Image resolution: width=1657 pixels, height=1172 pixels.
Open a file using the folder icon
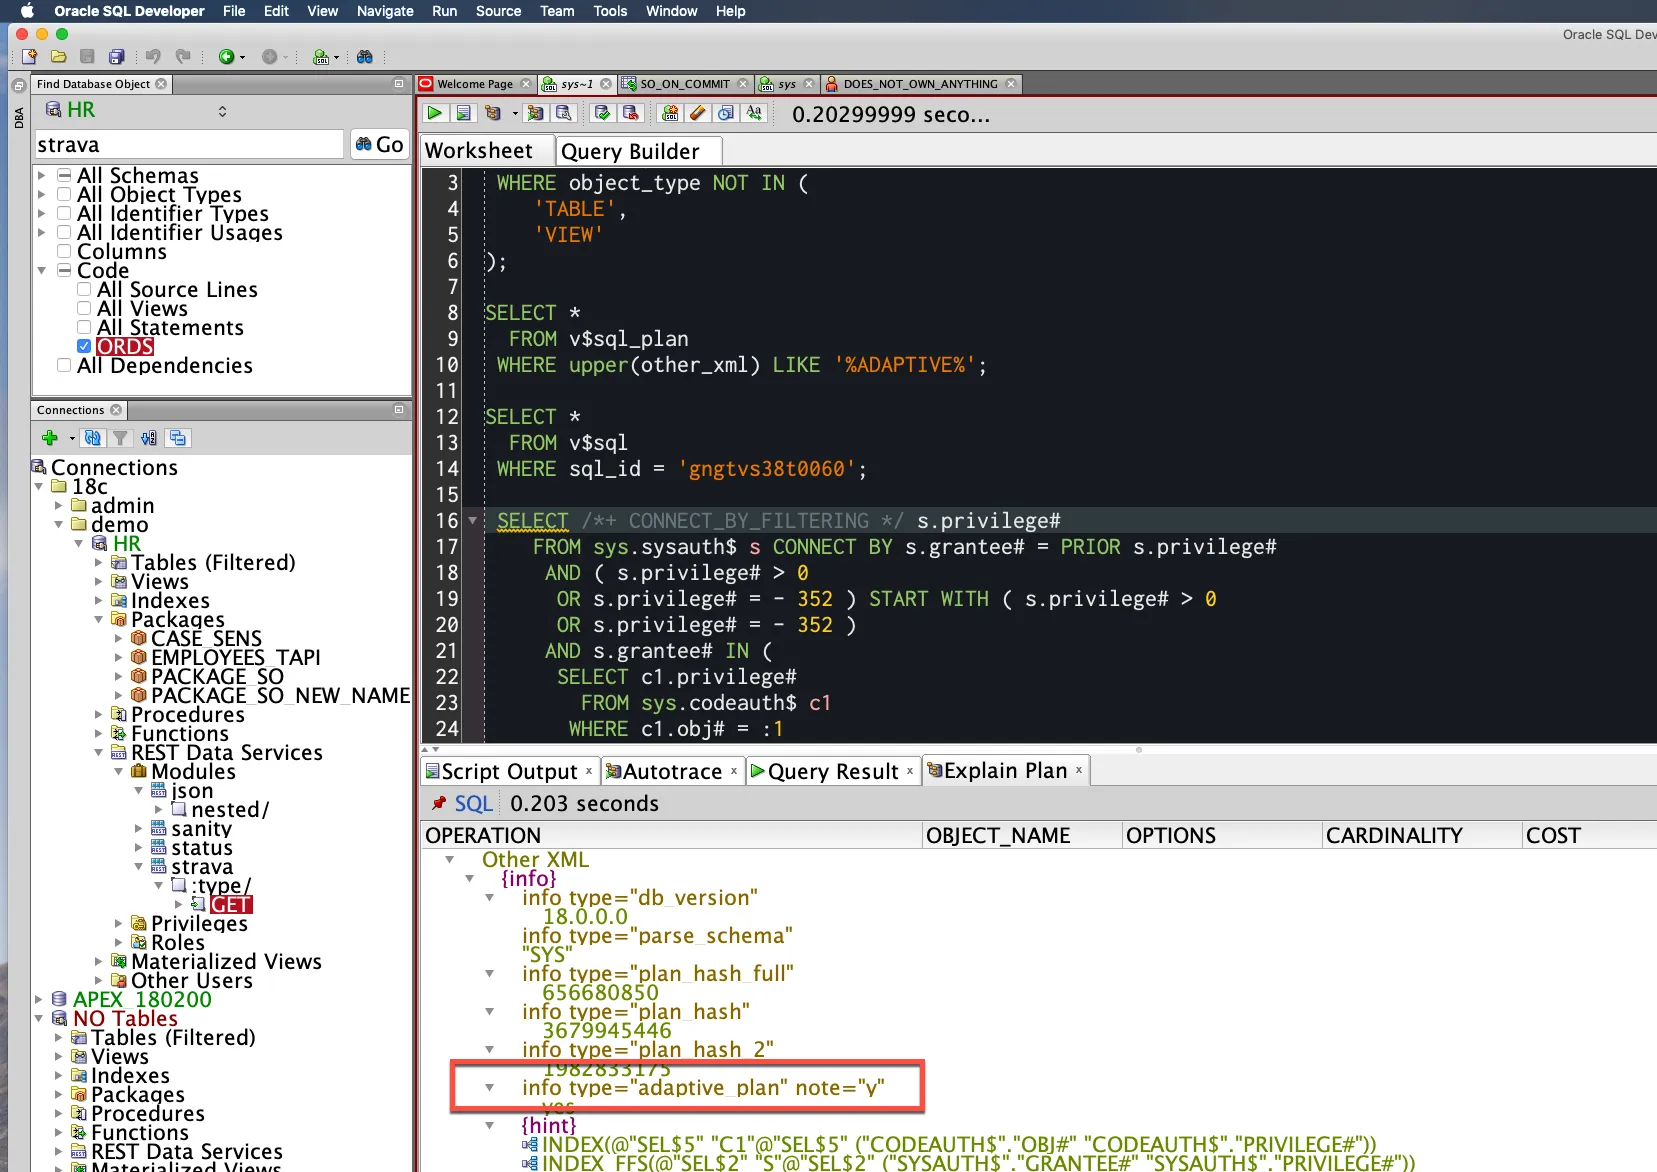pos(59,57)
